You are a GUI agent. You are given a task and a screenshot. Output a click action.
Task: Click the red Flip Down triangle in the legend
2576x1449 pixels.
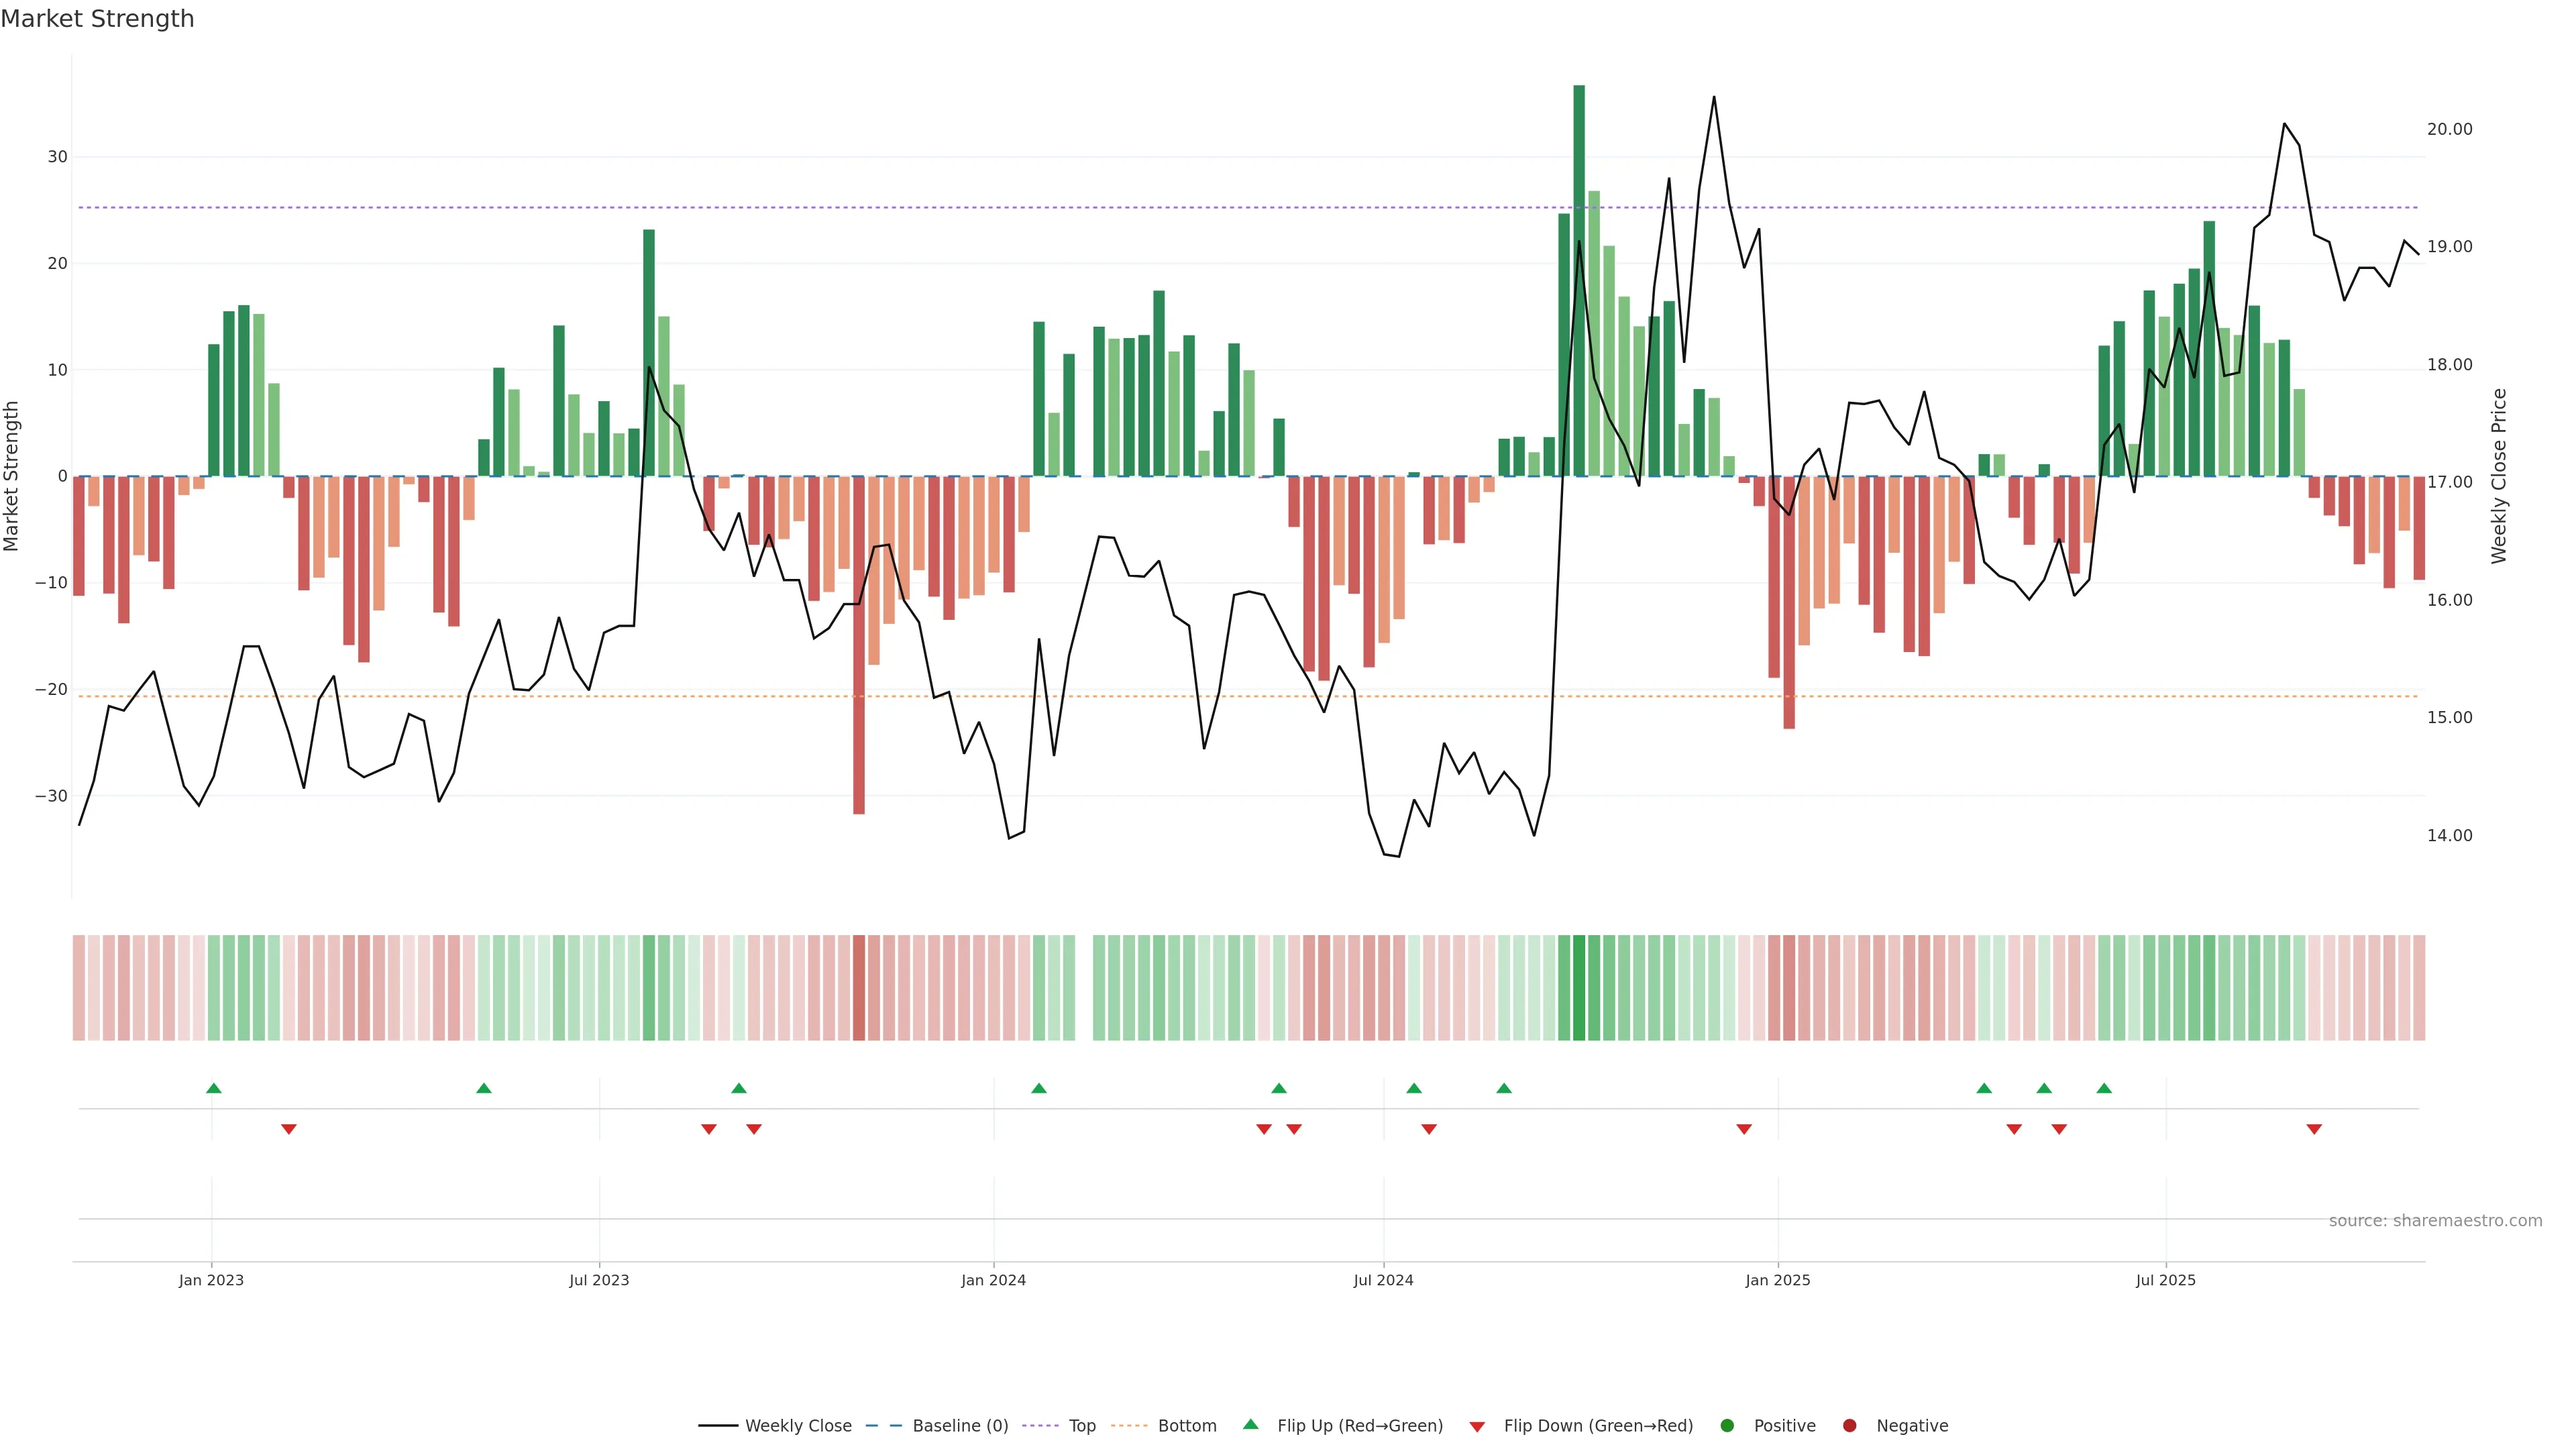pyautogui.click(x=1477, y=1427)
